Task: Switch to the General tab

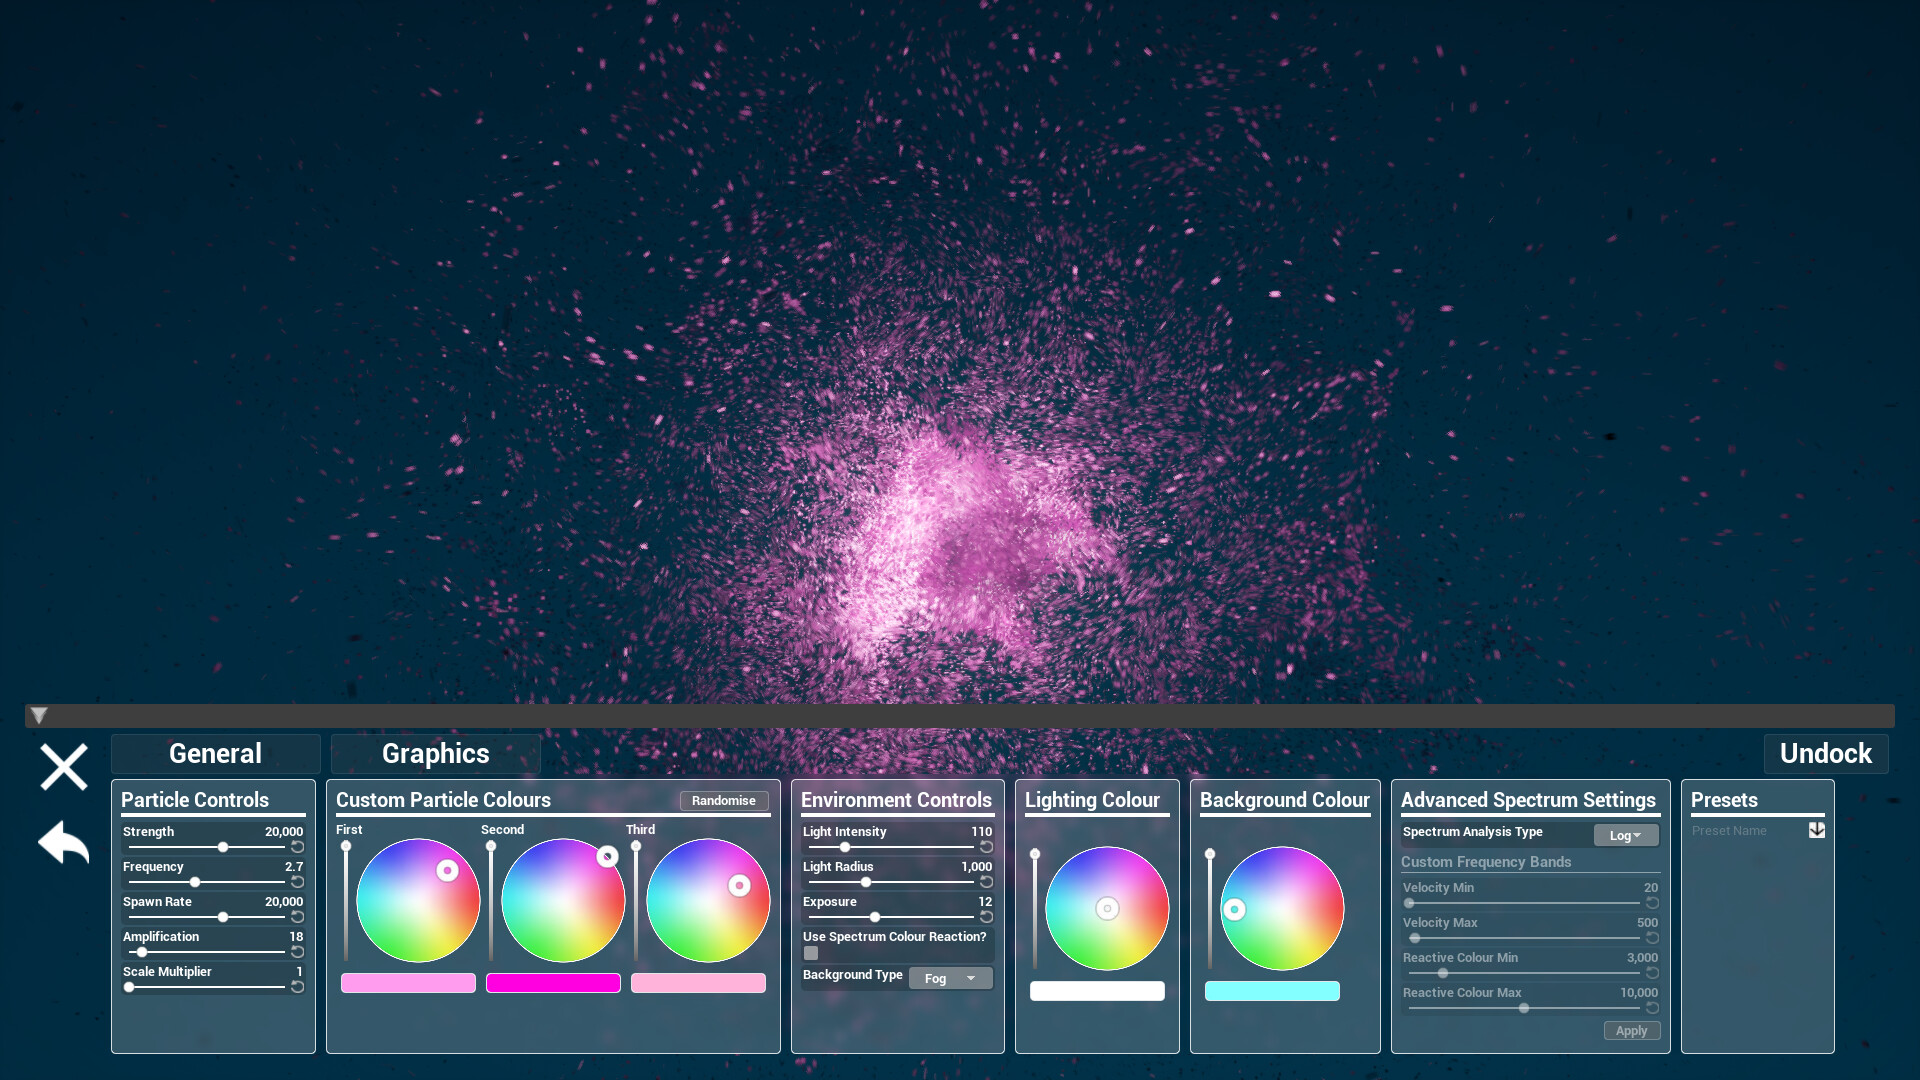Action: pos(215,753)
